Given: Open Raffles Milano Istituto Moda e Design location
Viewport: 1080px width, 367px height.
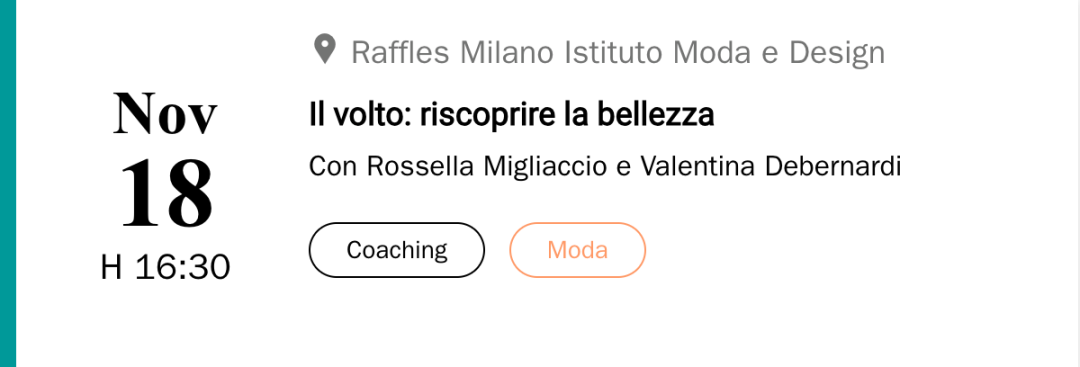Looking at the screenshot, I should [618, 52].
